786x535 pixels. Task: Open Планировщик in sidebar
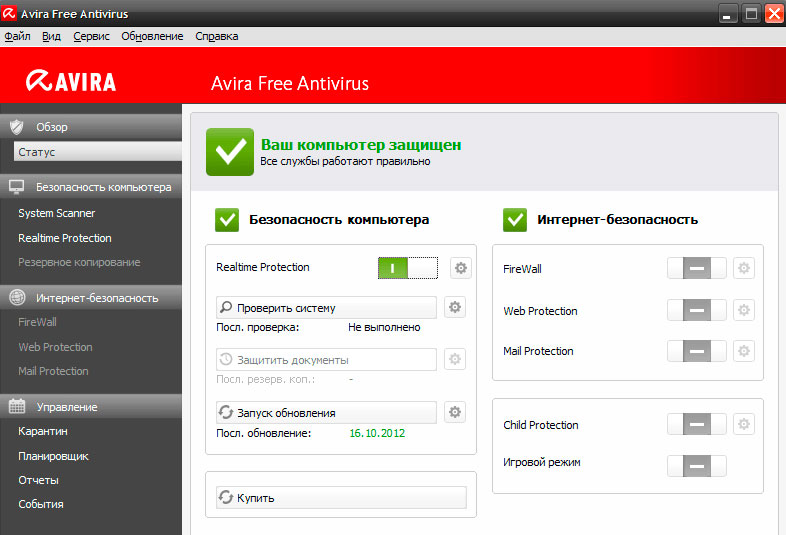53,456
